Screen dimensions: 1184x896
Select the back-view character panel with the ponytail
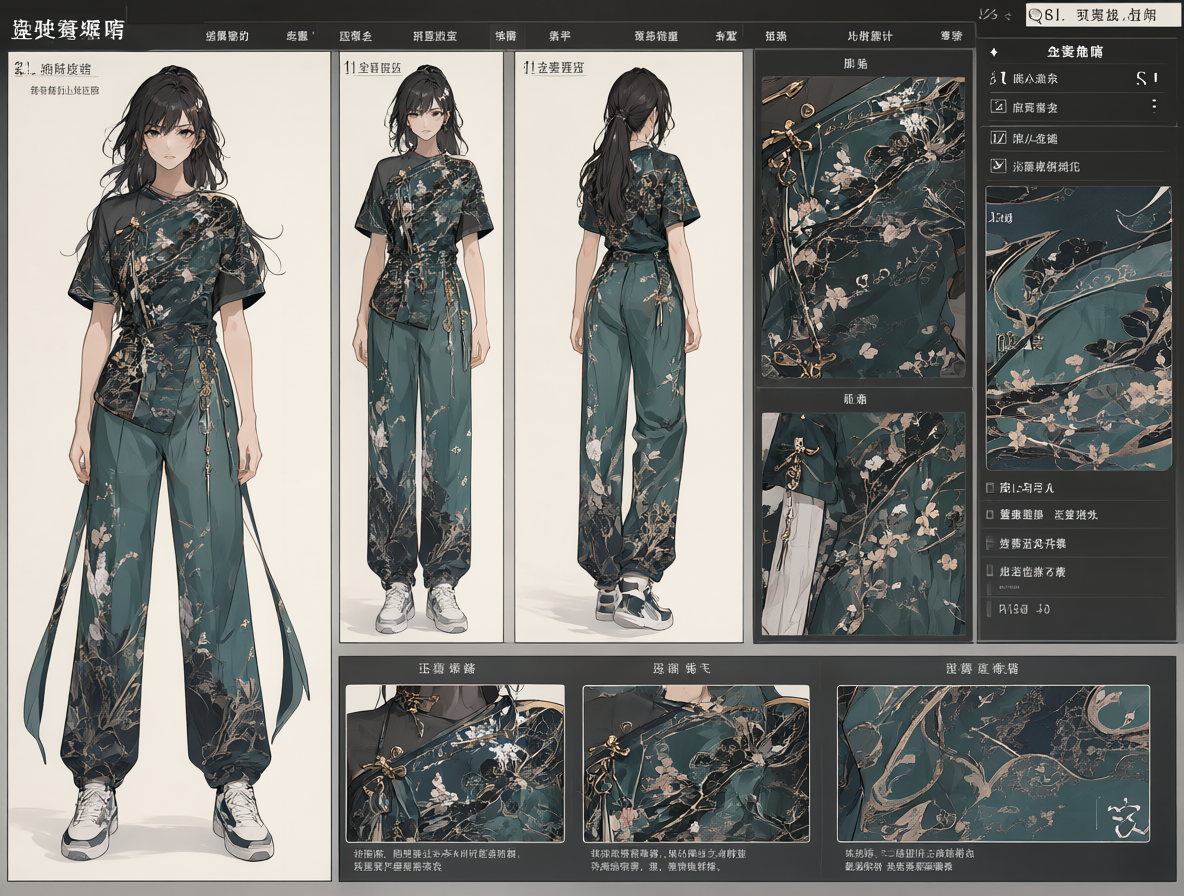(x=628, y=347)
